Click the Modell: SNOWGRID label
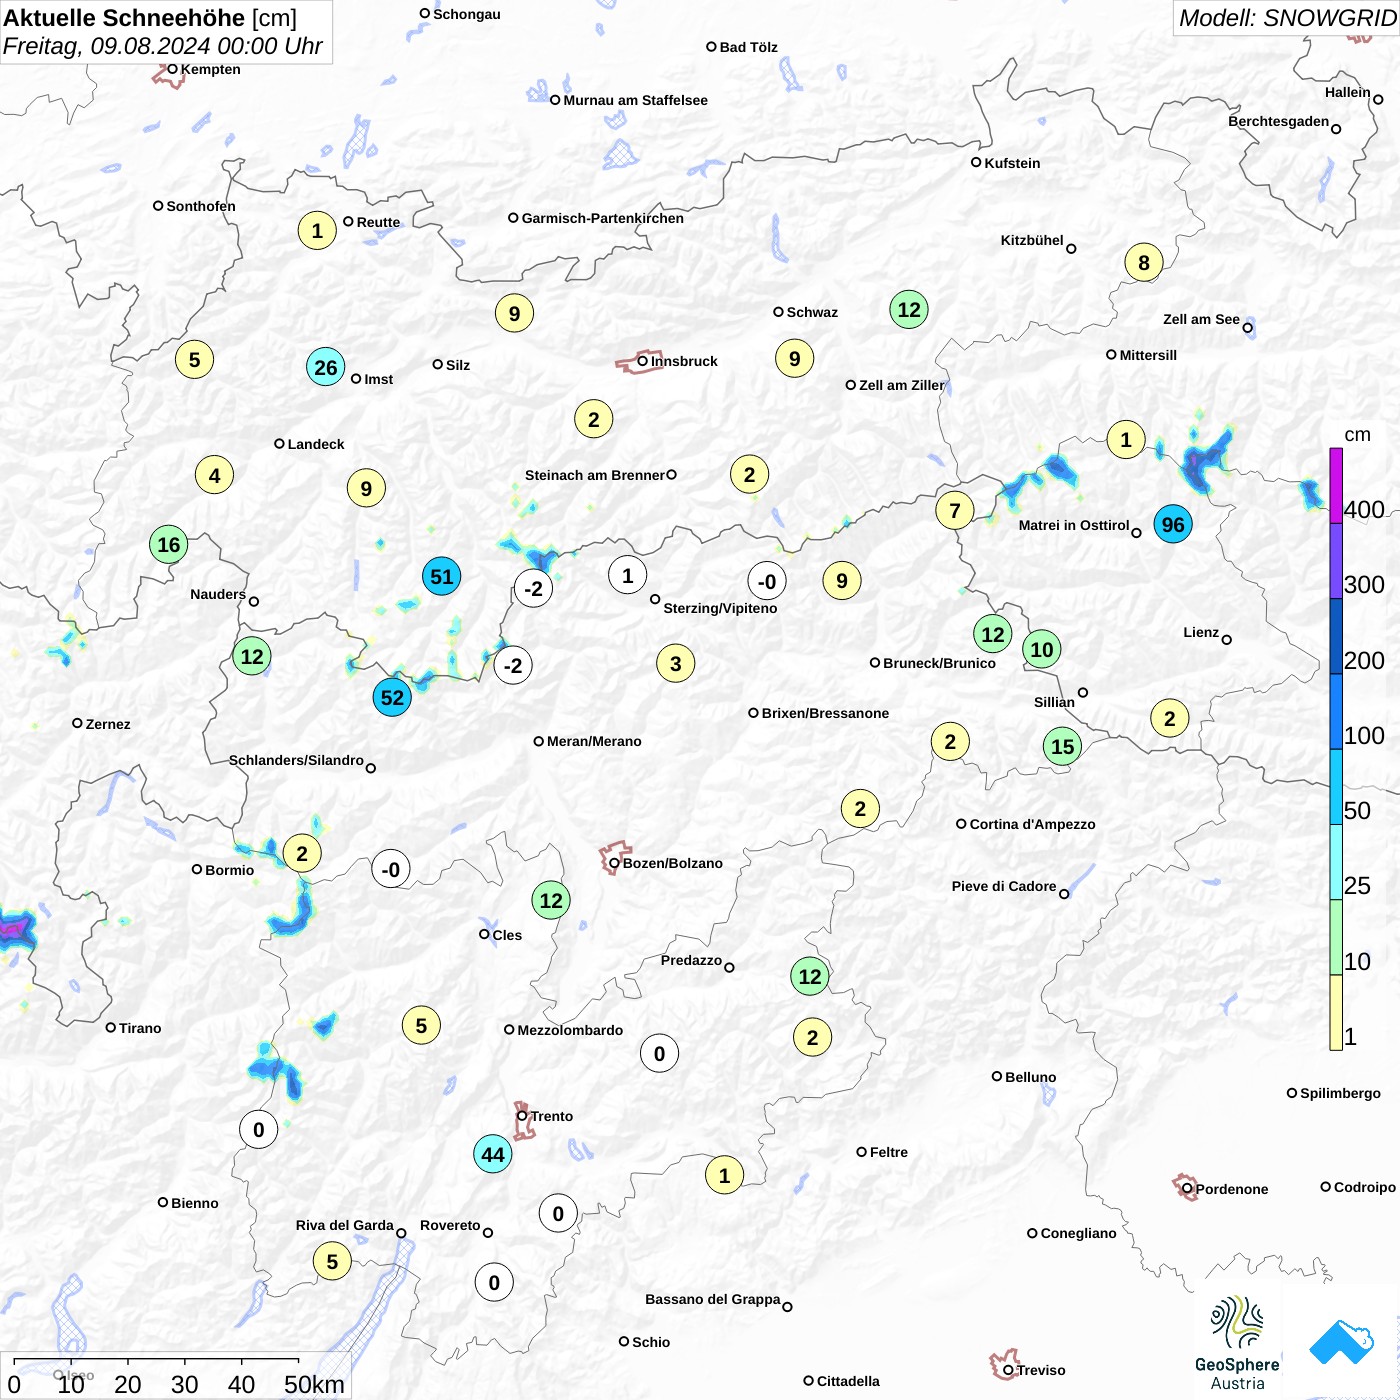The width and height of the screenshot is (1400, 1400). pos(1287,18)
